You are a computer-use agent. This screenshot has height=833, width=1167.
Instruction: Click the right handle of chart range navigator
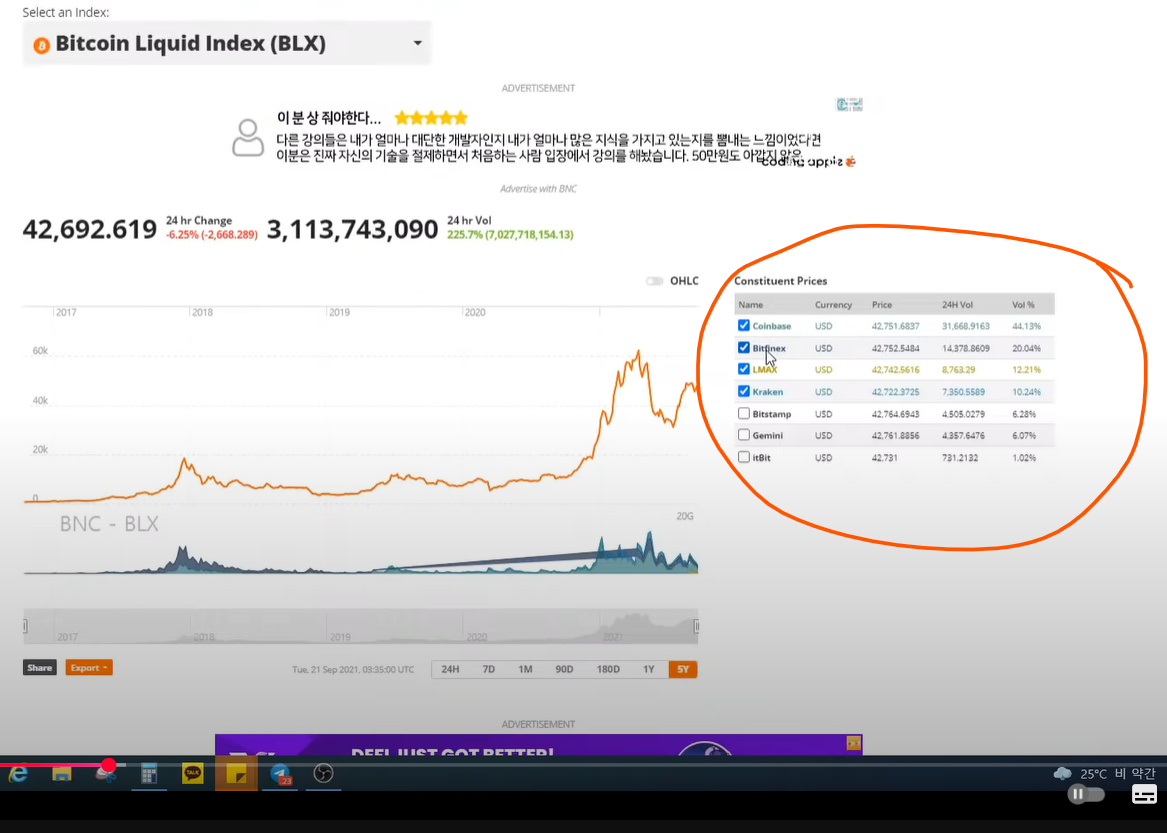coord(697,626)
